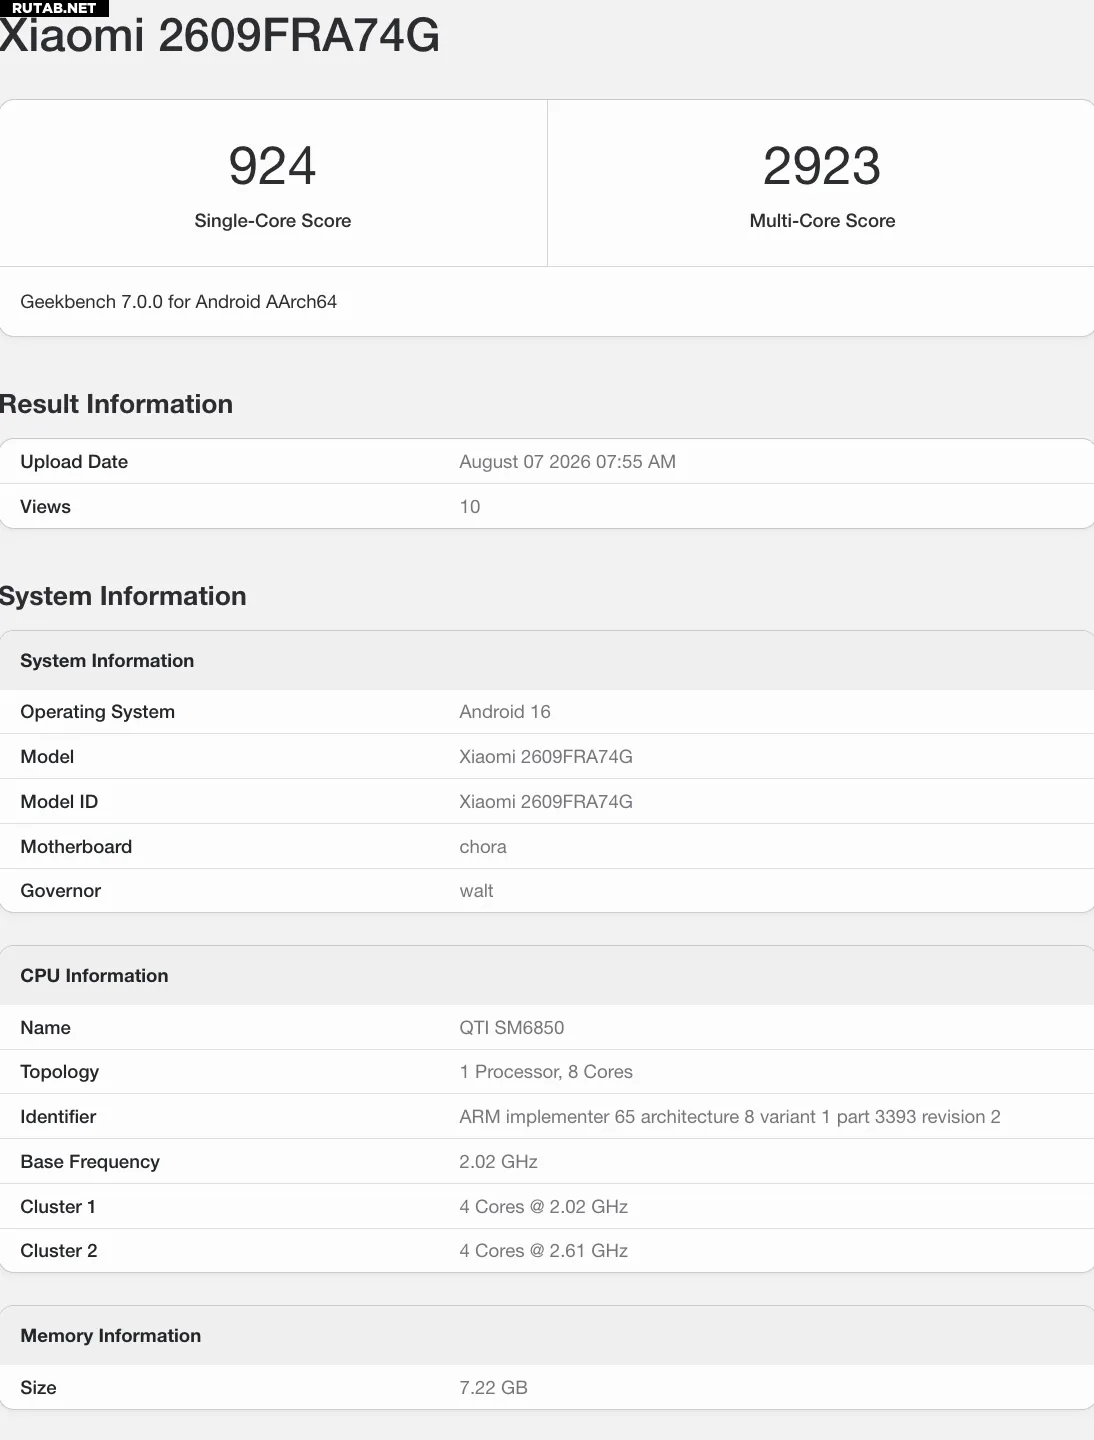1094x1440 pixels.
Task: Click Geekbench 7.0.0 for Android AArch64 text
Action: [x=179, y=302]
